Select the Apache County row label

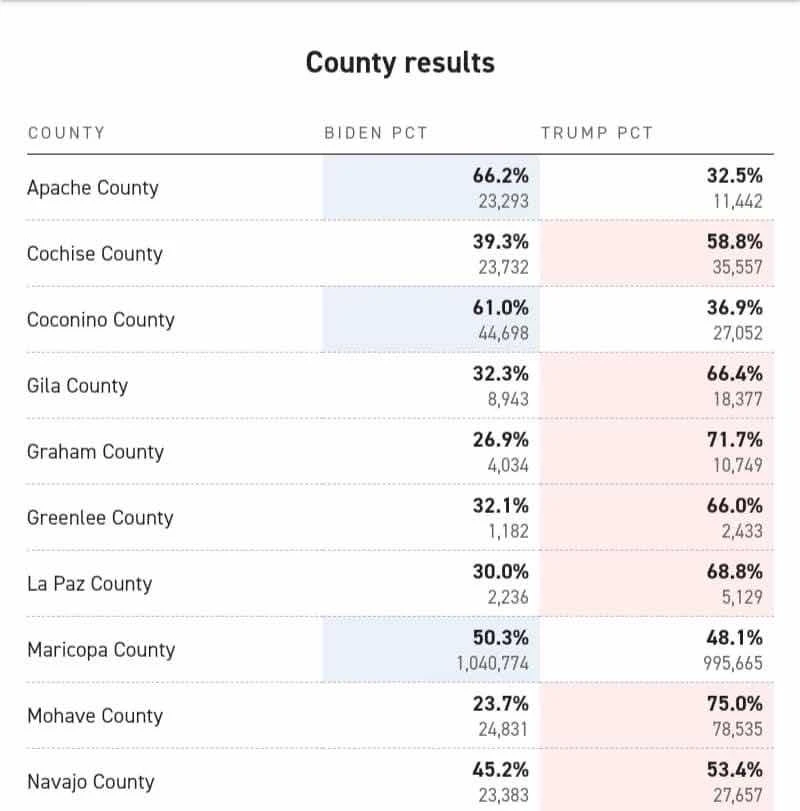point(93,188)
